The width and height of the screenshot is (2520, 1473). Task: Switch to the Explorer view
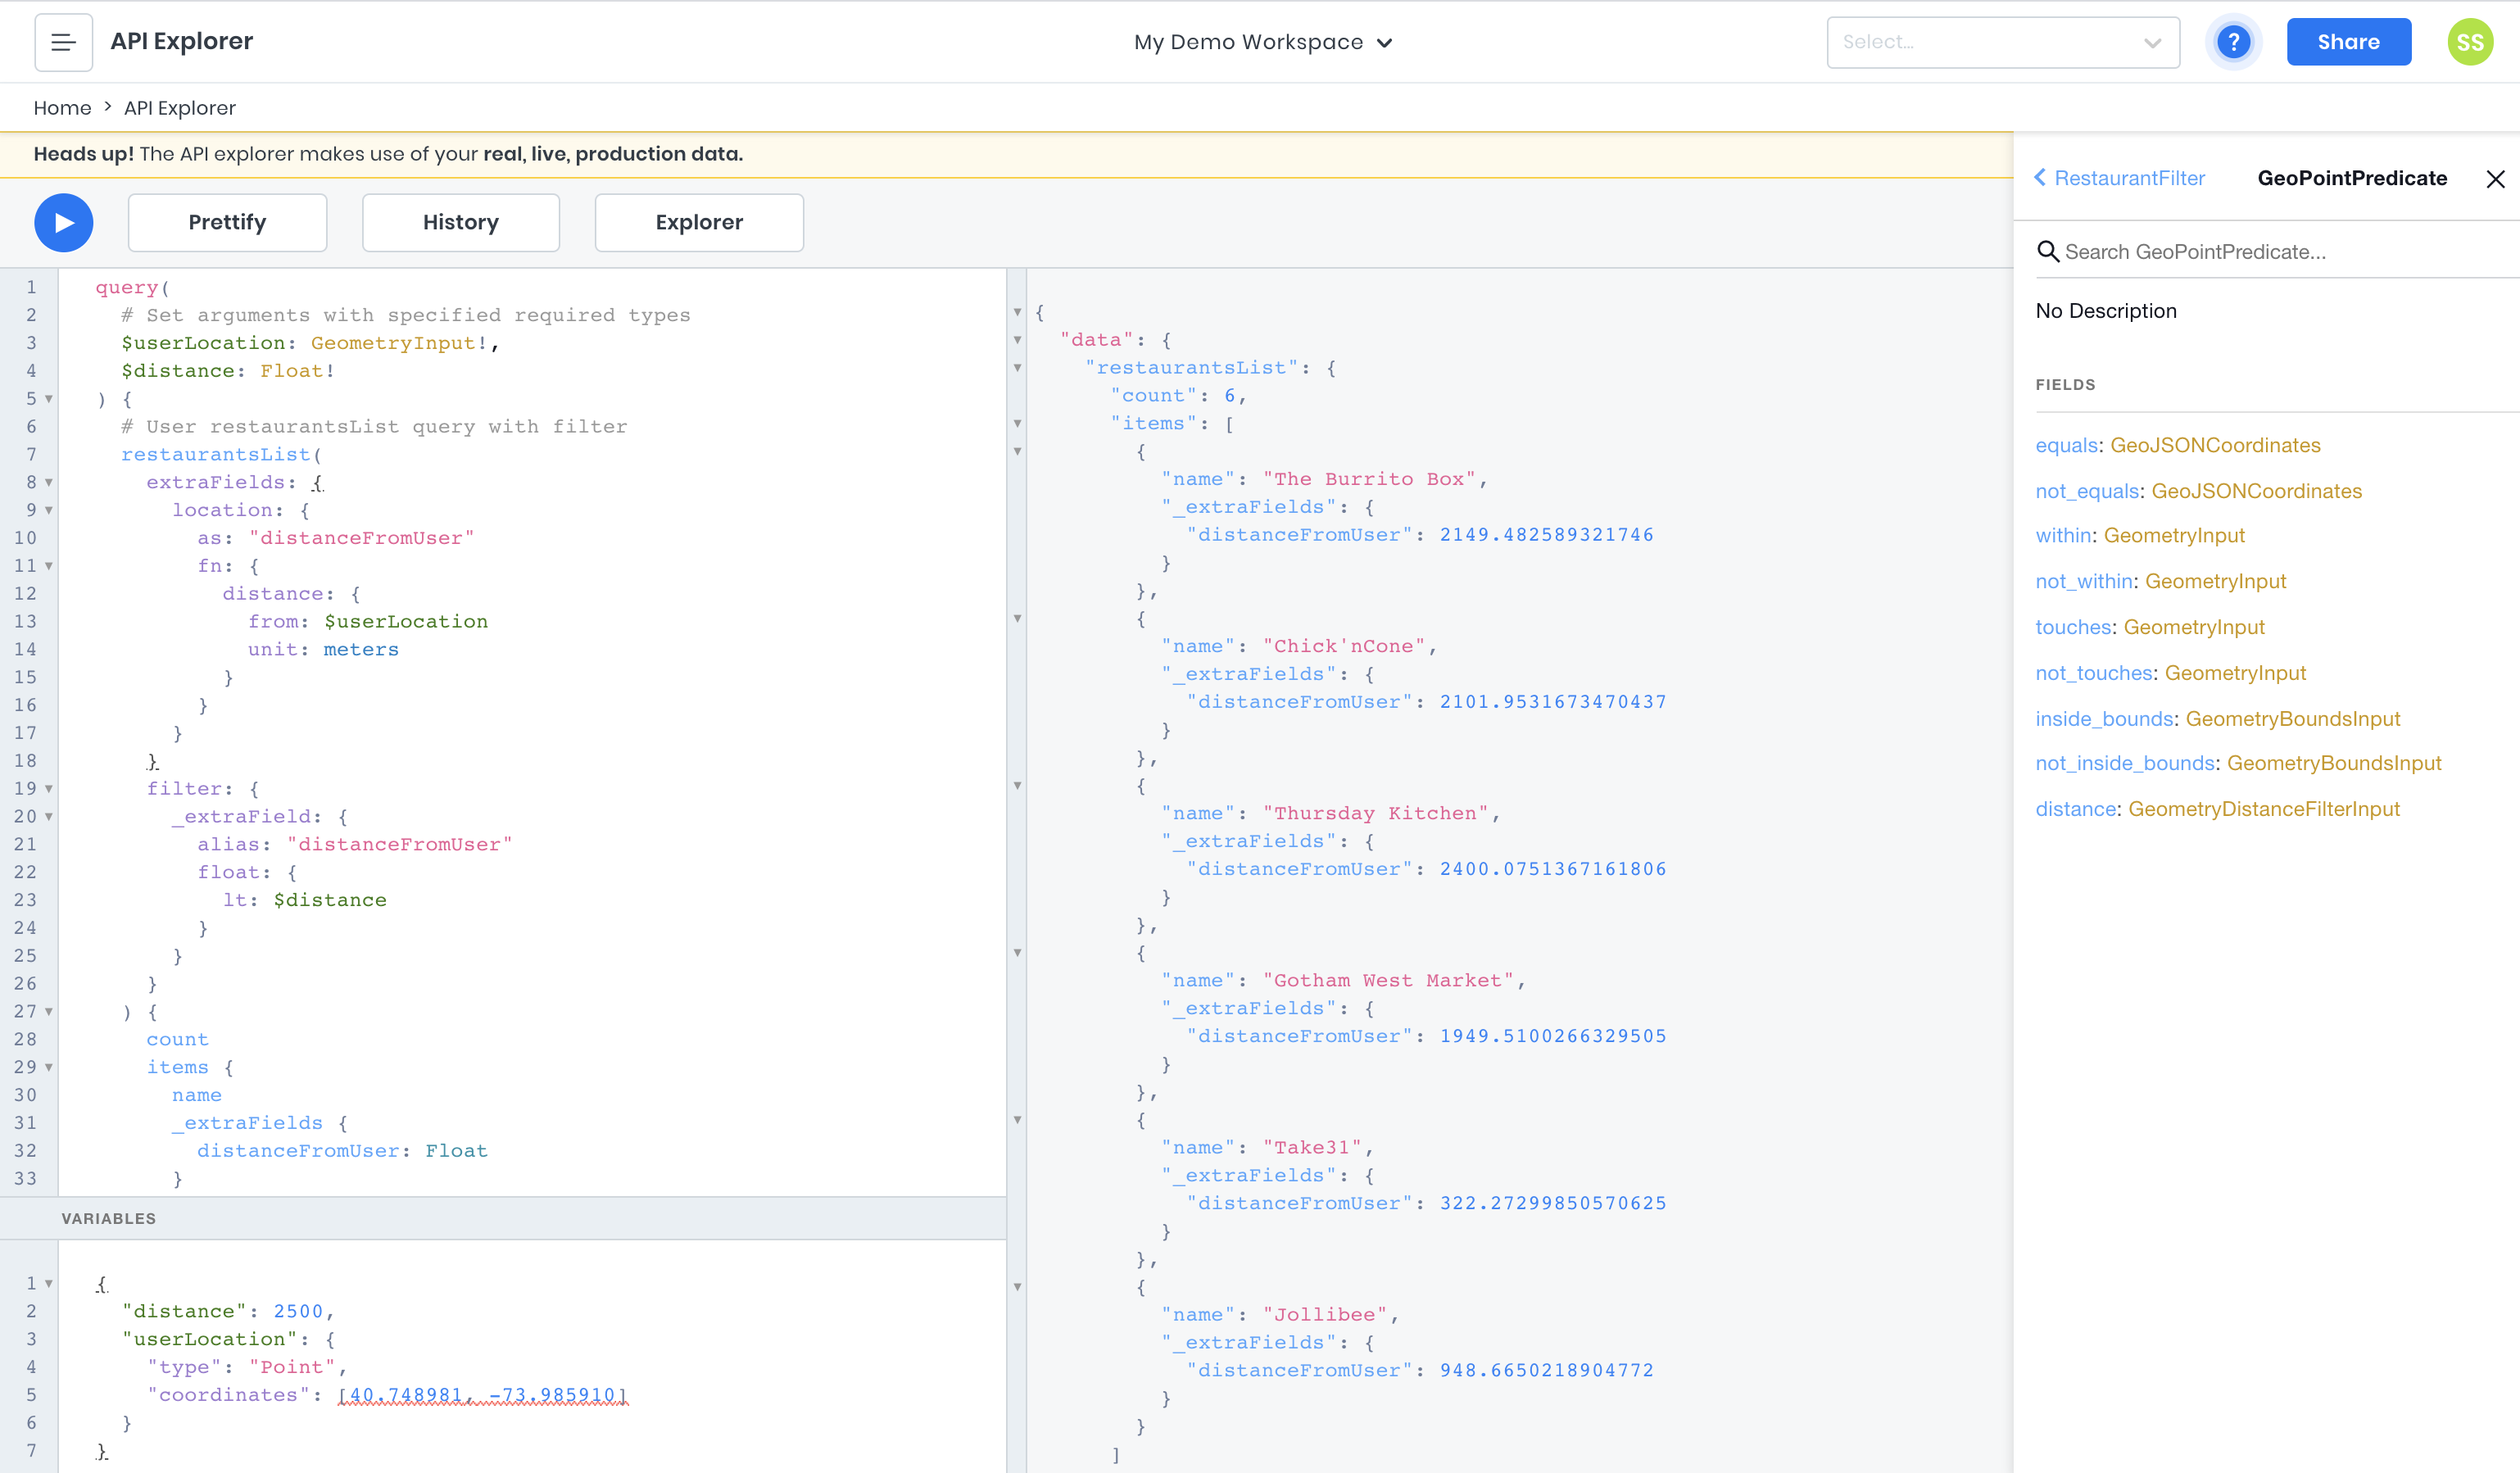pos(698,222)
